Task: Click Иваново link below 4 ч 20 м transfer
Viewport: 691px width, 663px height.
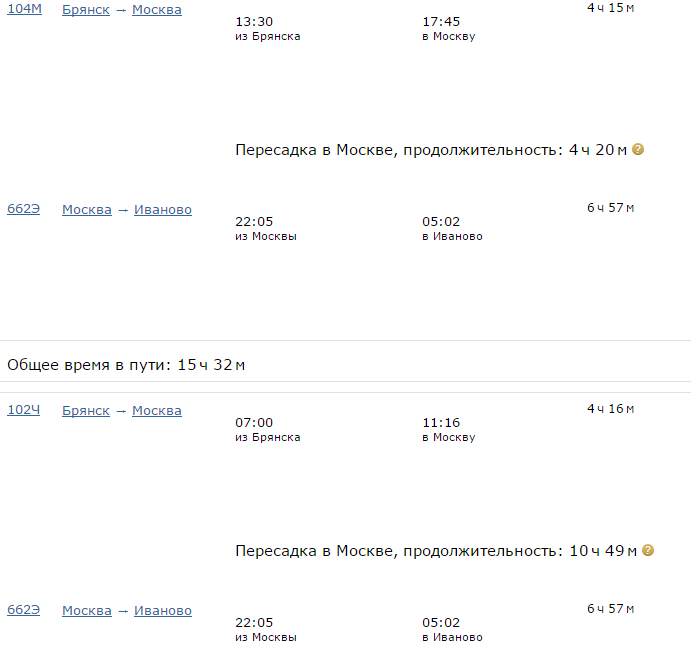Action: [163, 210]
